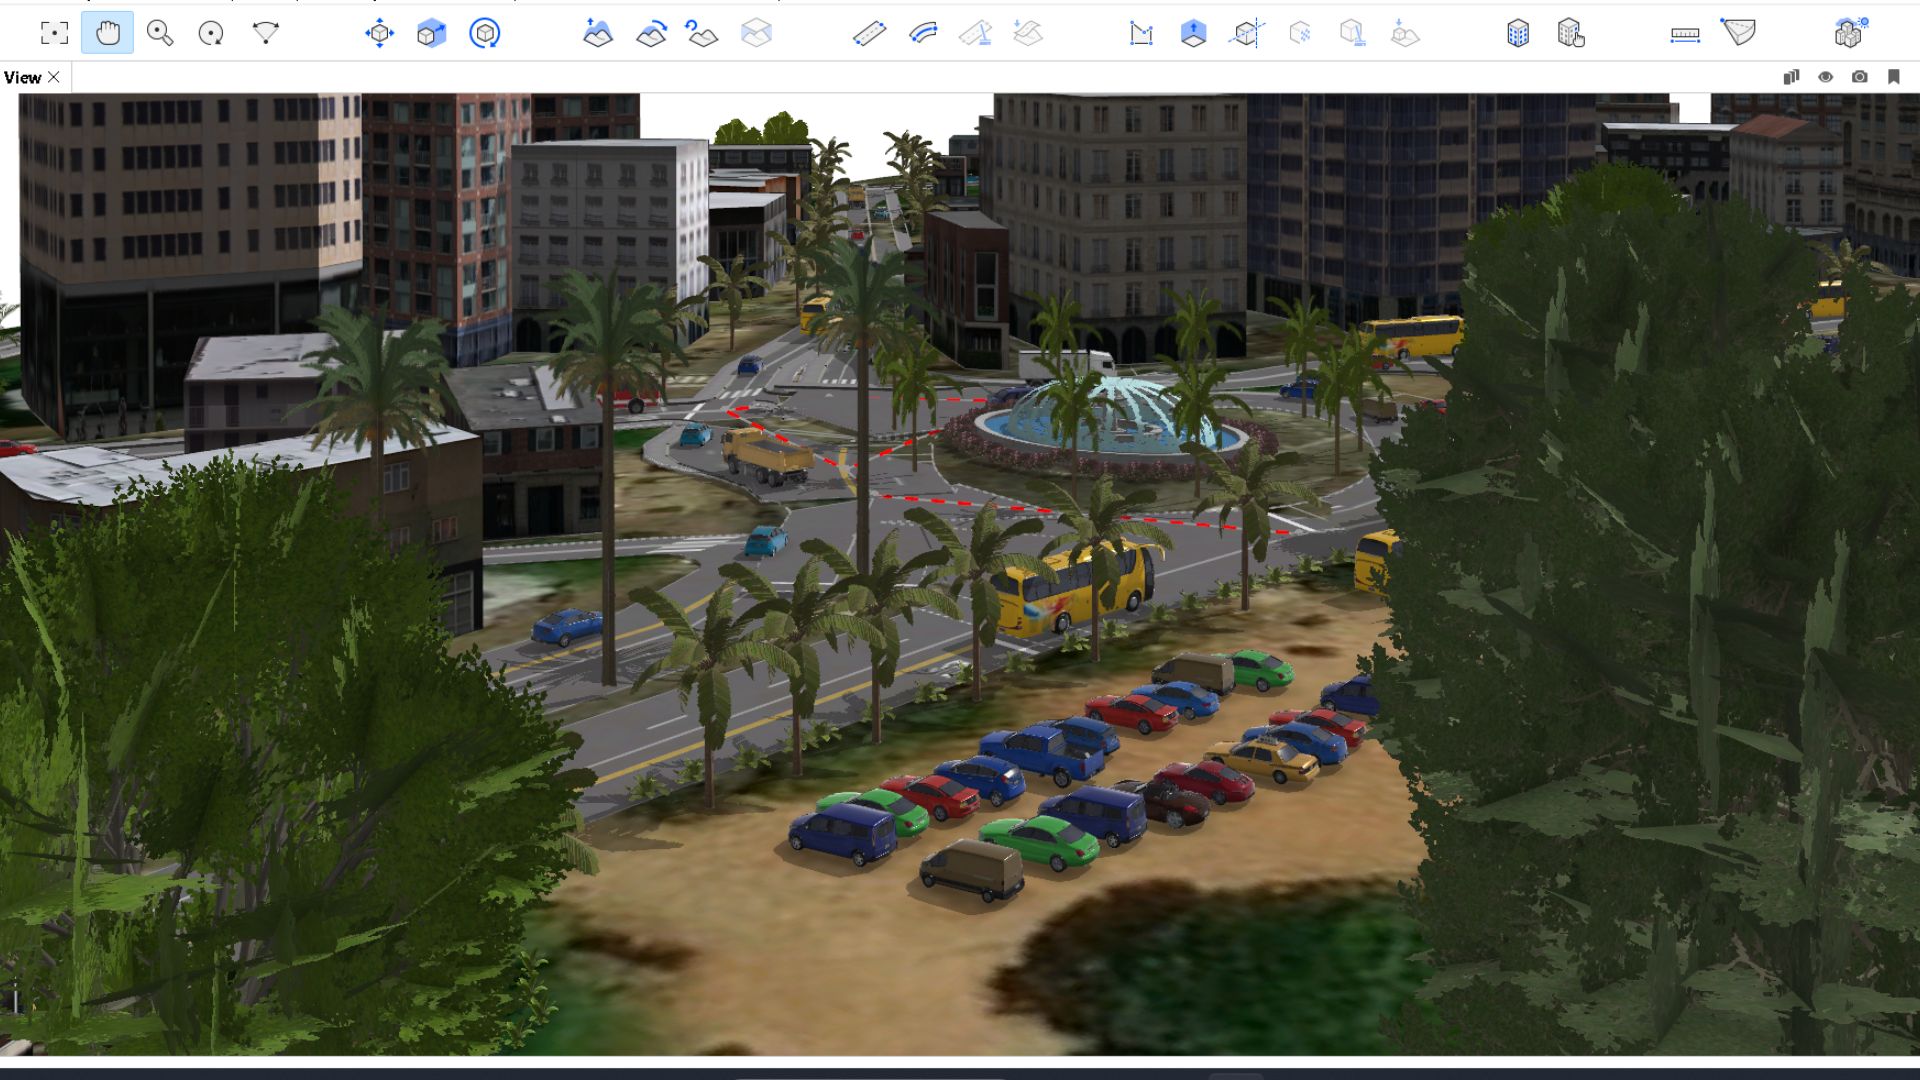
Task: Open the viewport bookmarks menu
Action: click(1893, 77)
